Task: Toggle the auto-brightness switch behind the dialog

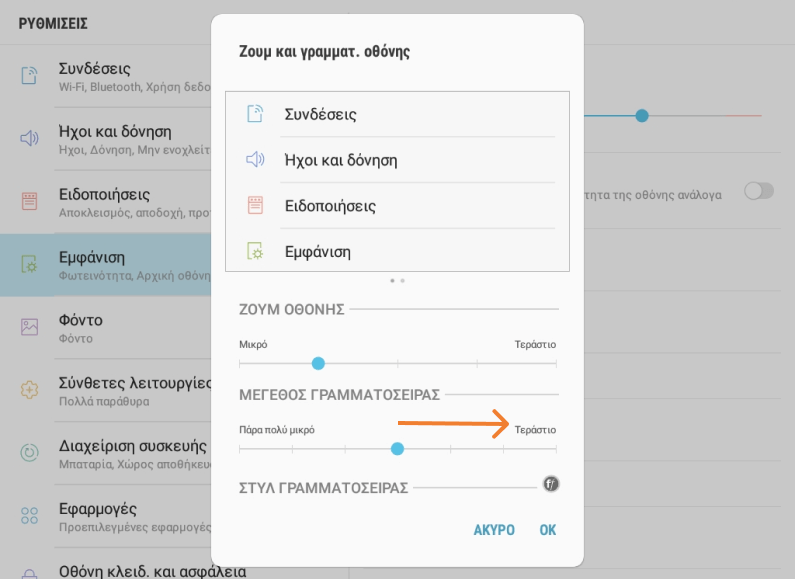Action: [759, 191]
